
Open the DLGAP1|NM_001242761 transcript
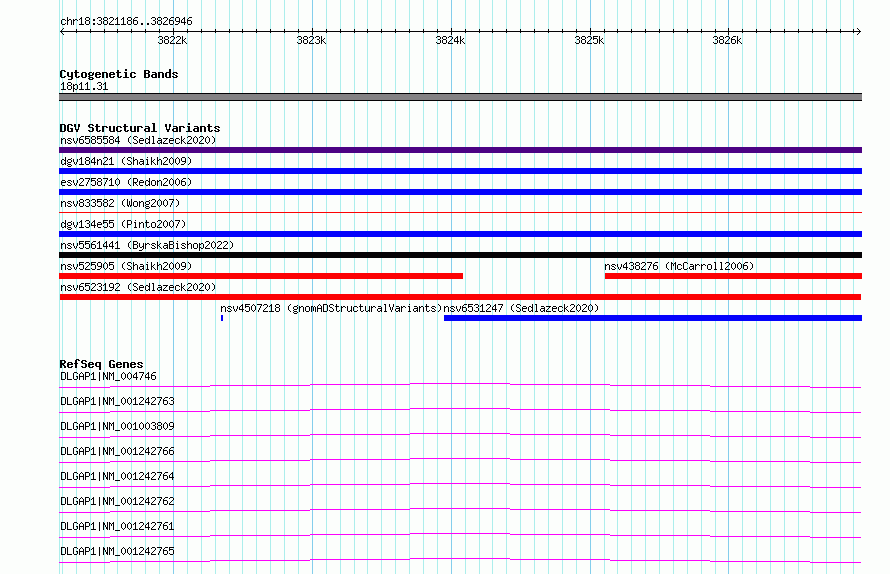tap(117, 526)
